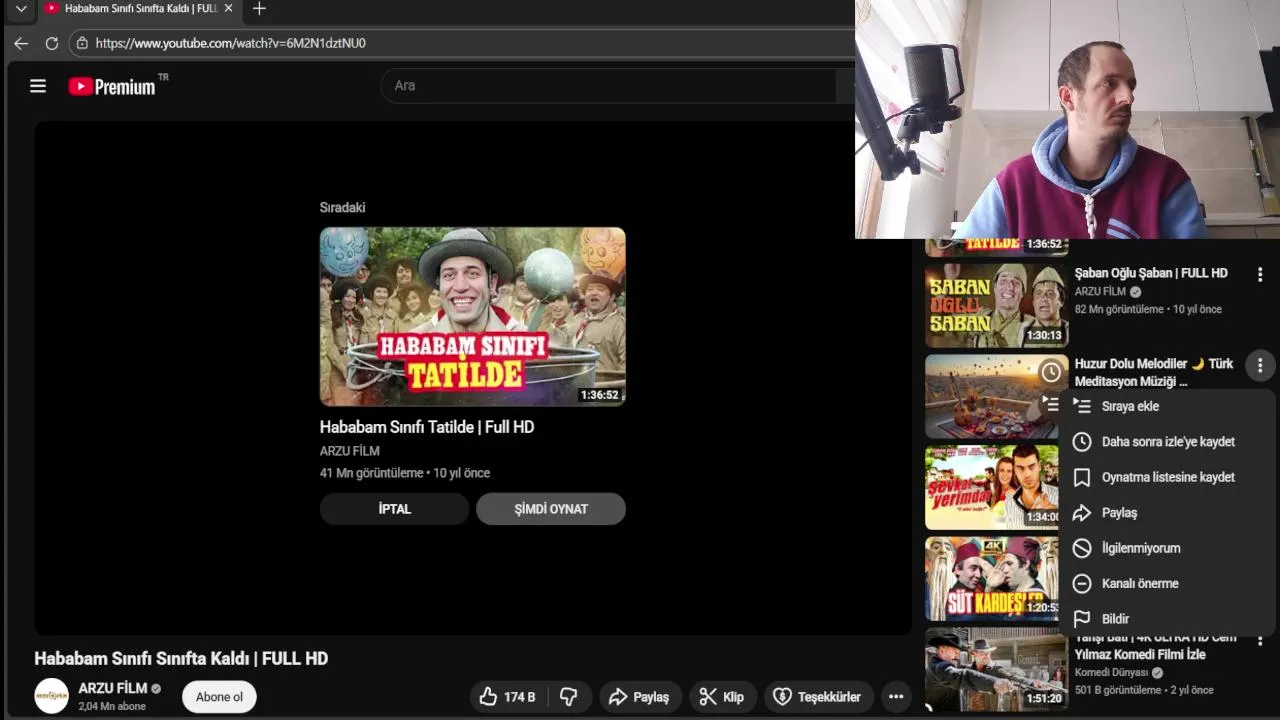This screenshot has height=720, width=1280.
Task: Click 41 Mn görüntüleme • 10 yıl önce text
Action: [405, 473]
